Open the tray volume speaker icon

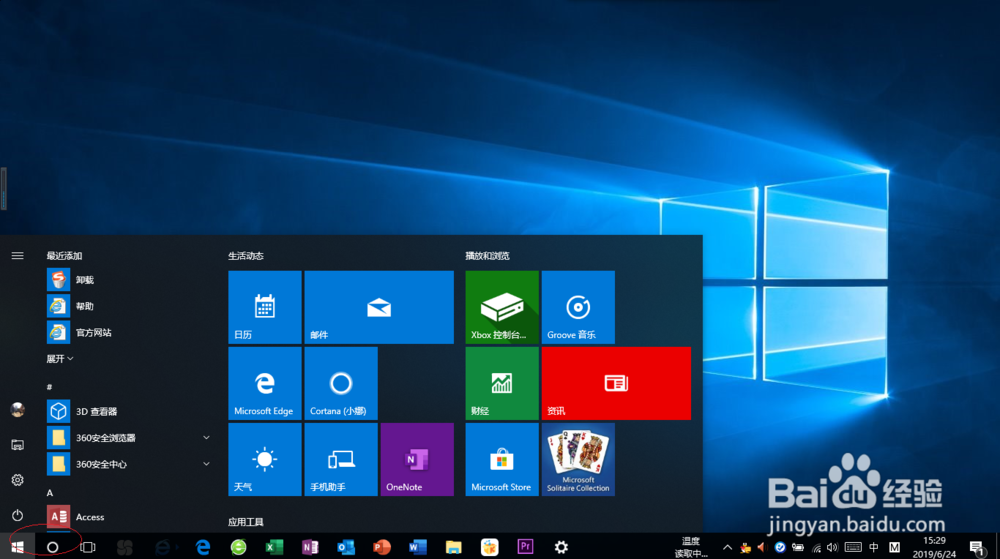coord(832,548)
